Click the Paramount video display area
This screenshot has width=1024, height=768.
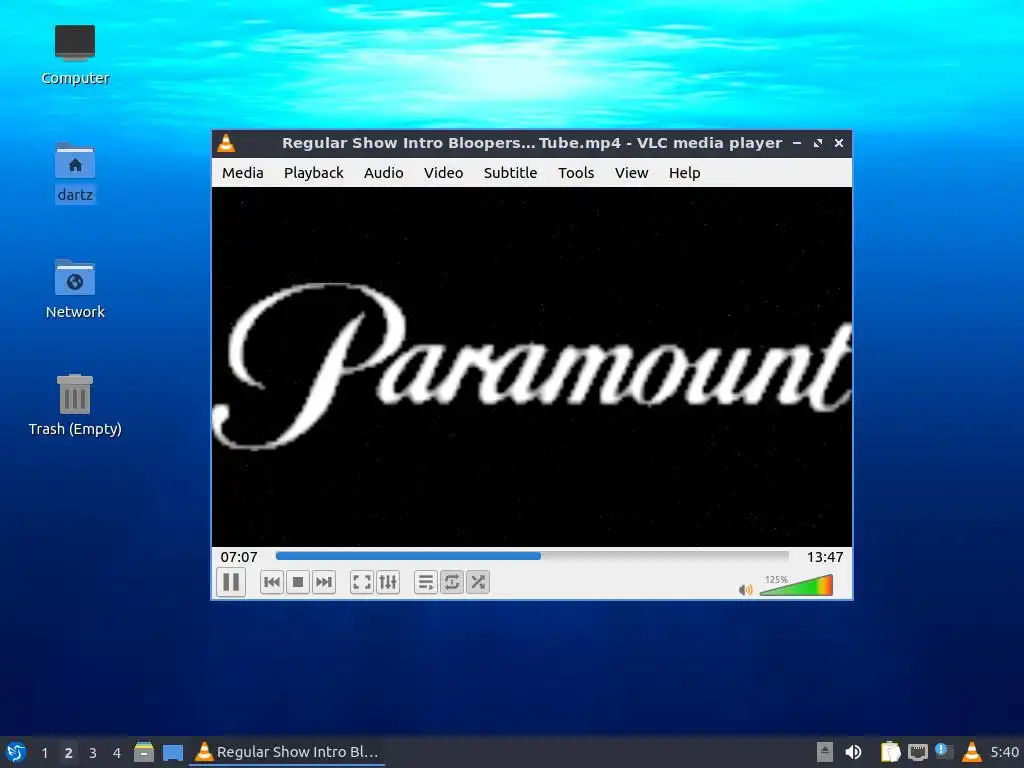[x=532, y=366]
